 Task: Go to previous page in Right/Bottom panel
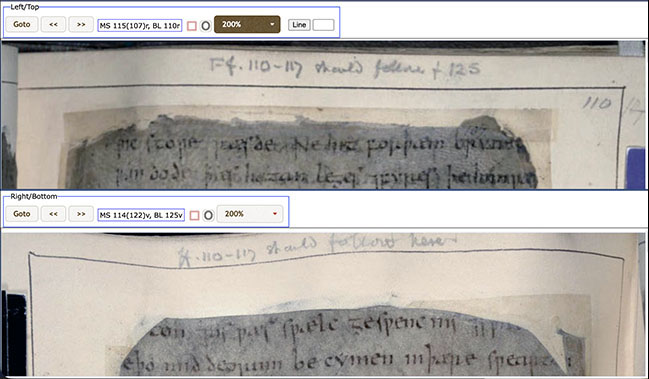53,214
